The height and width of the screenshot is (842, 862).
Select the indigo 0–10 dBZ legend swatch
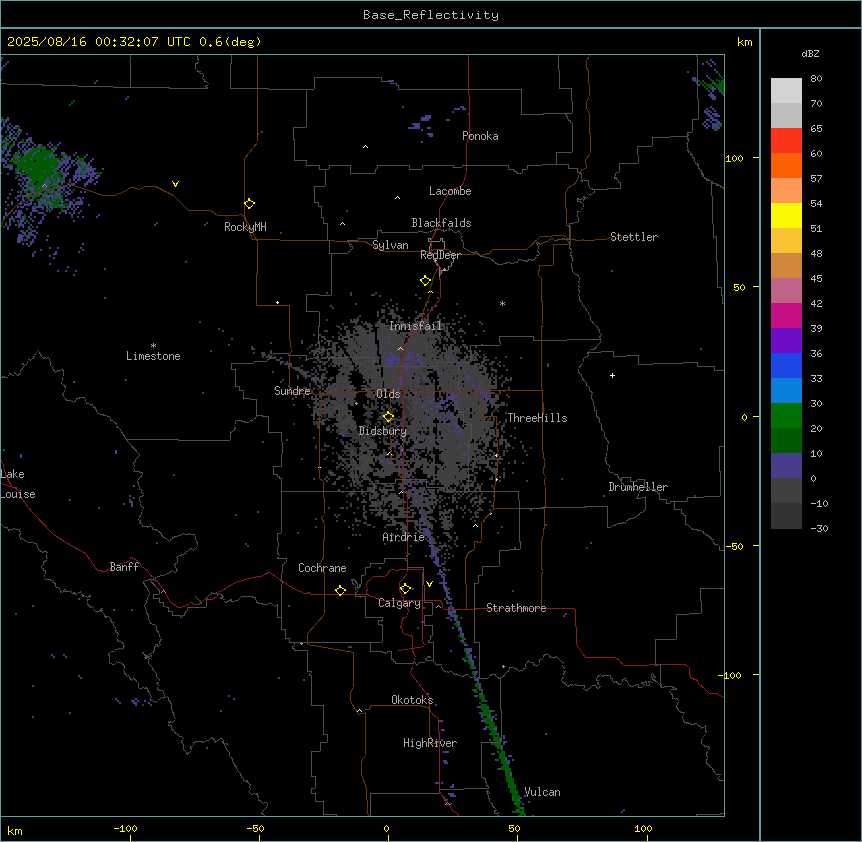click(786, 466)
